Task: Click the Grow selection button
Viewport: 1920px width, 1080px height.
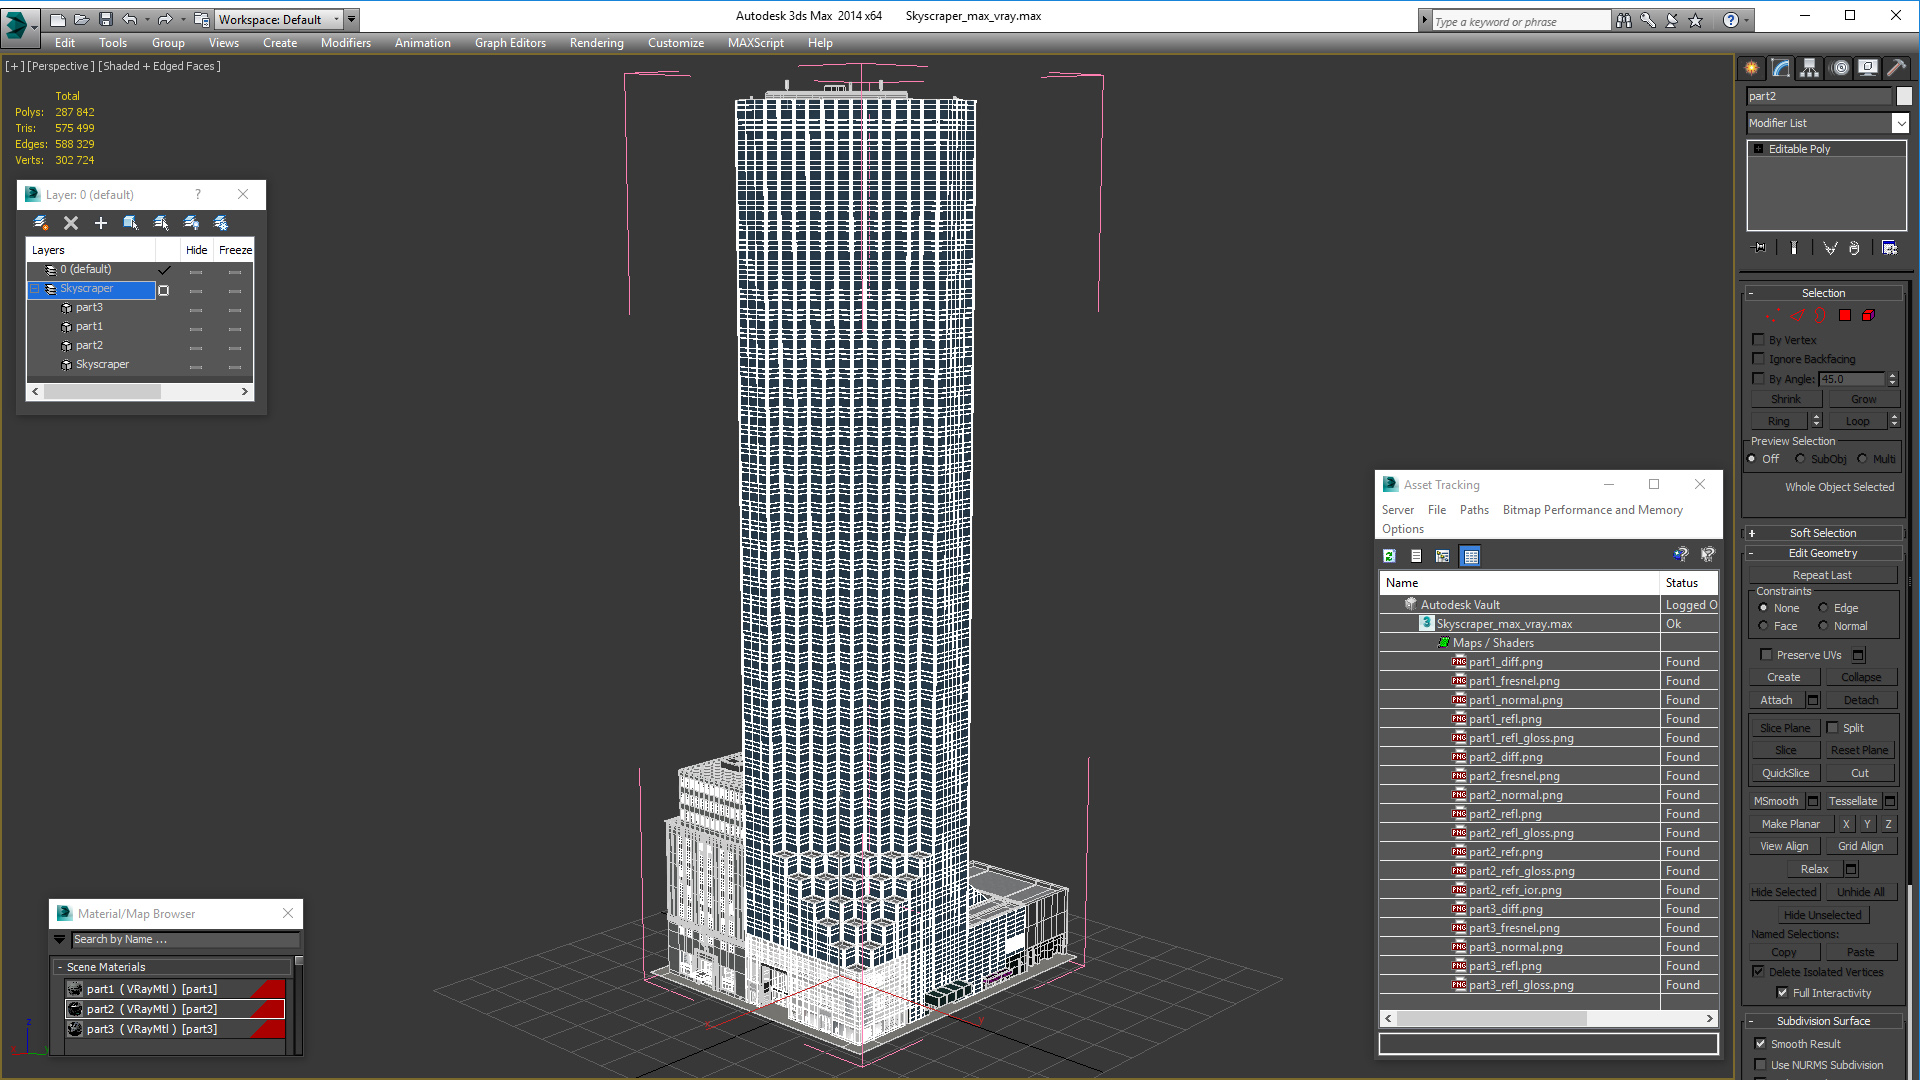Action: click(x=1864, y=399)
